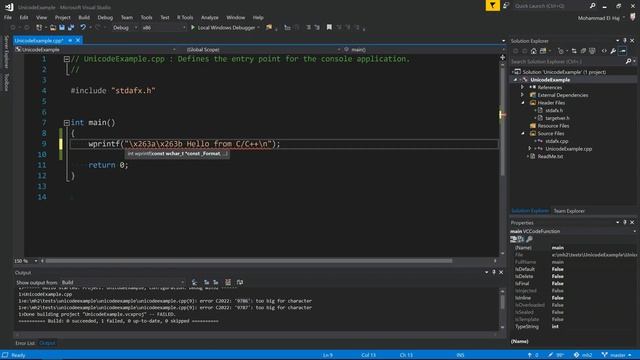Open the Analyze menu
Screen dimensions: 640x360
tap(209, 18)
